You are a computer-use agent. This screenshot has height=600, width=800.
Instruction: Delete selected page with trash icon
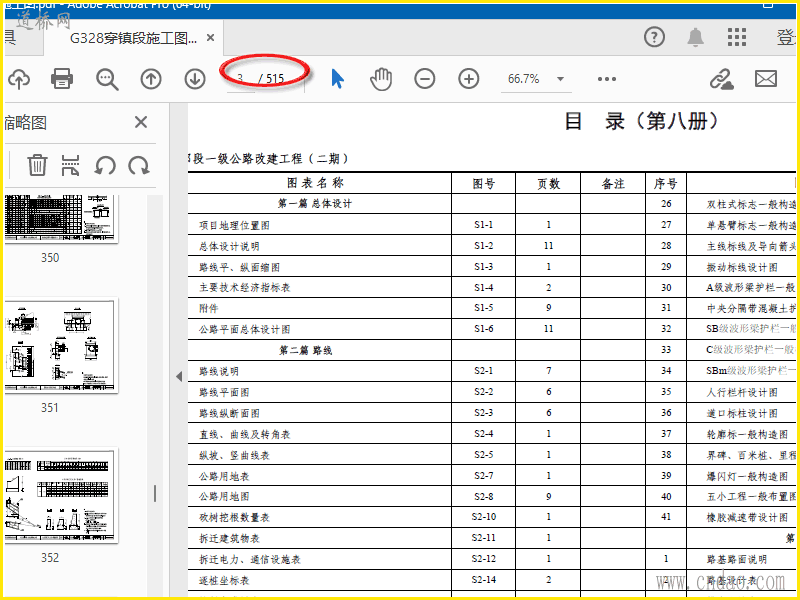[x=37, y=165]
